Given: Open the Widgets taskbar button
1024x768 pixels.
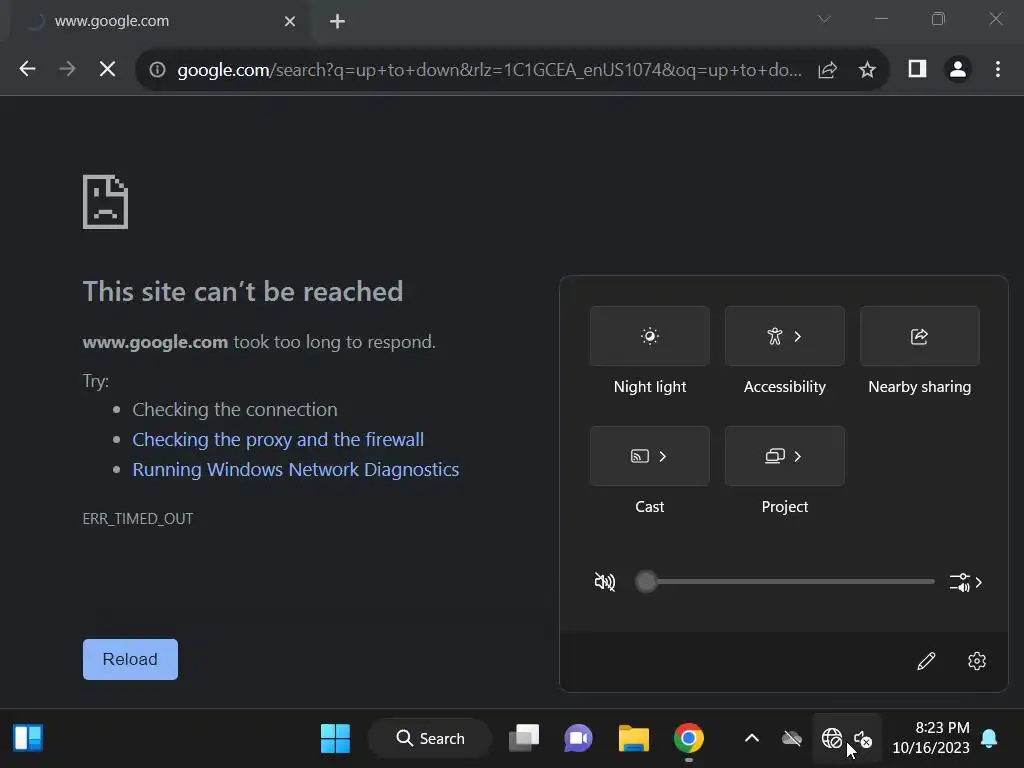Looking at the screenshot, I should tap(28, 739).
